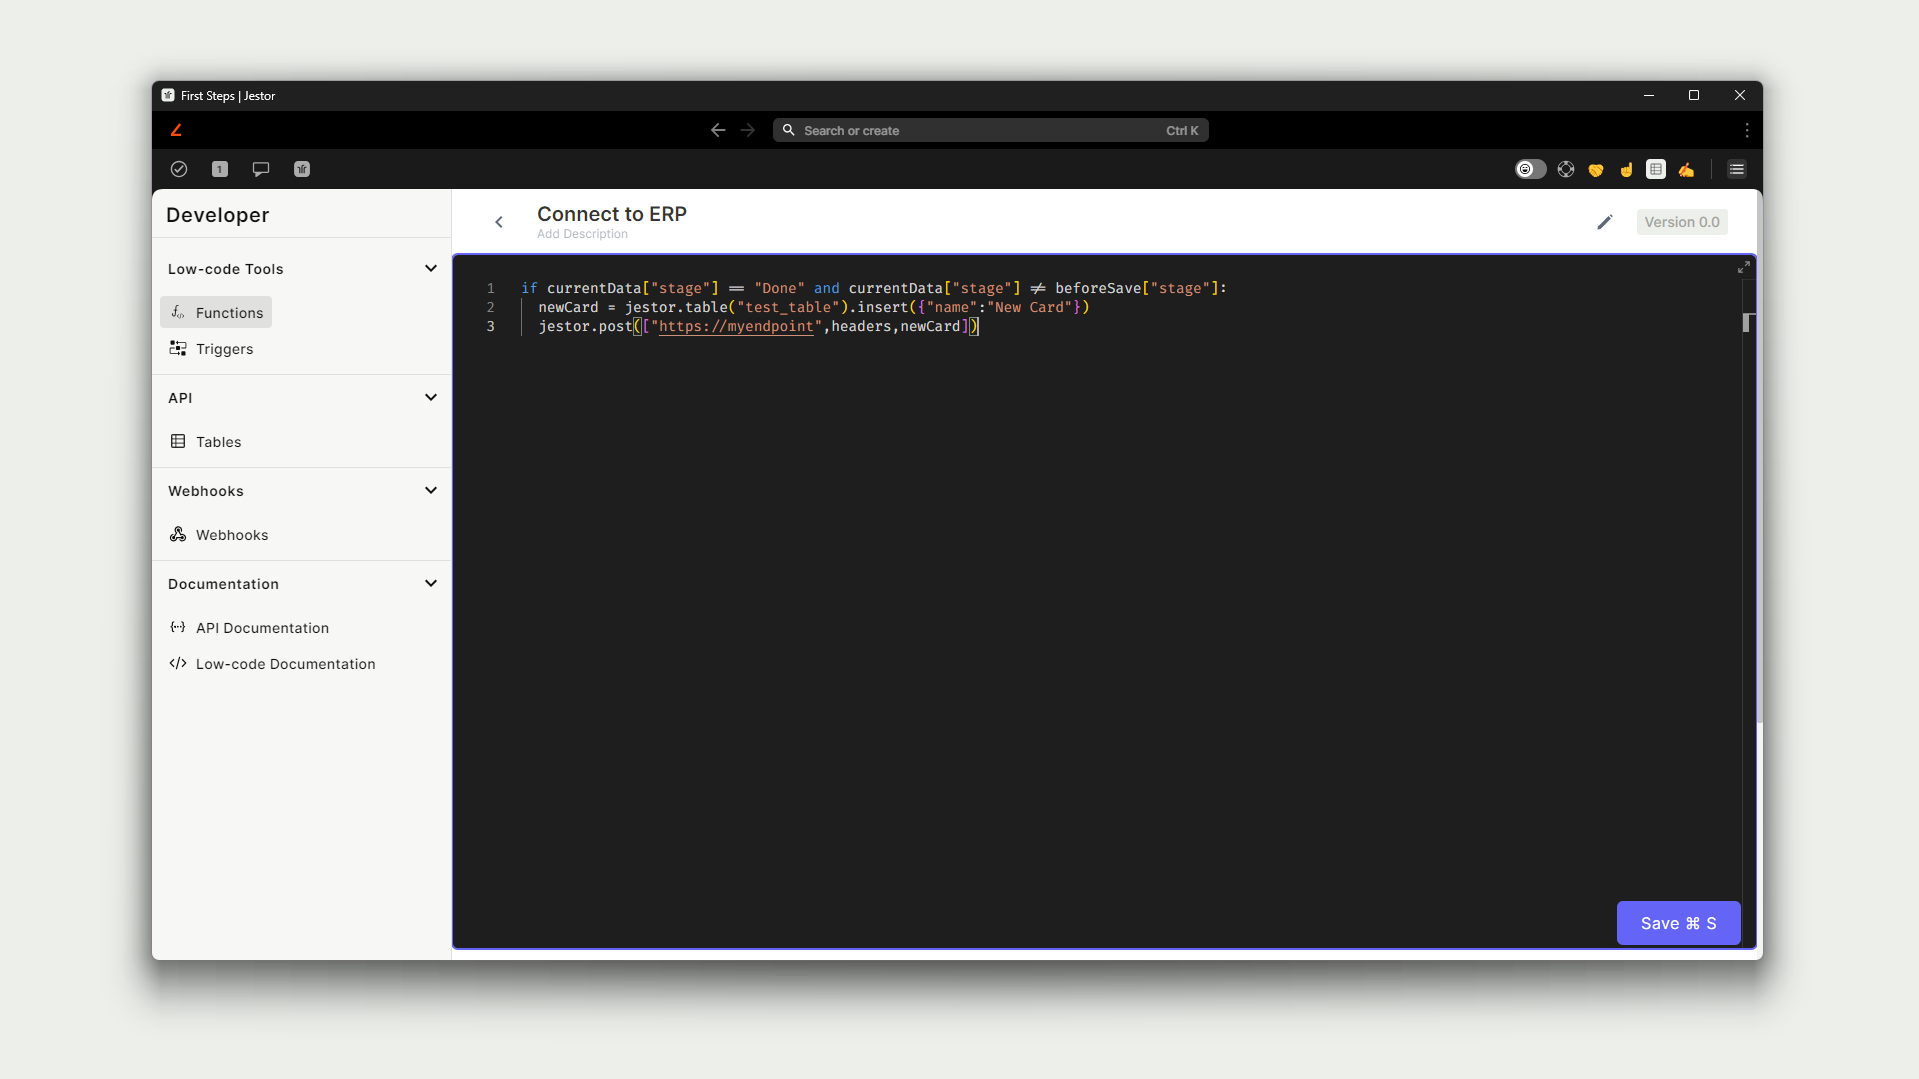
Task: Click the Developer heading
Action: (217, 215)
